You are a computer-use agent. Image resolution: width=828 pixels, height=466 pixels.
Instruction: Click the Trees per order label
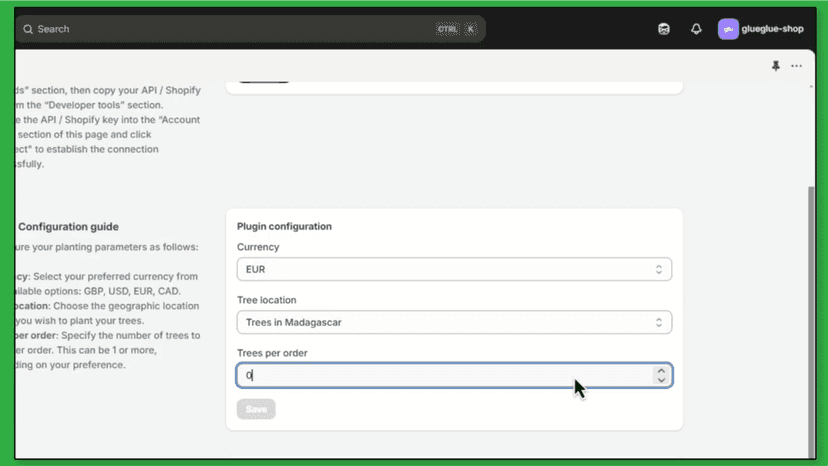pos(272,353)
